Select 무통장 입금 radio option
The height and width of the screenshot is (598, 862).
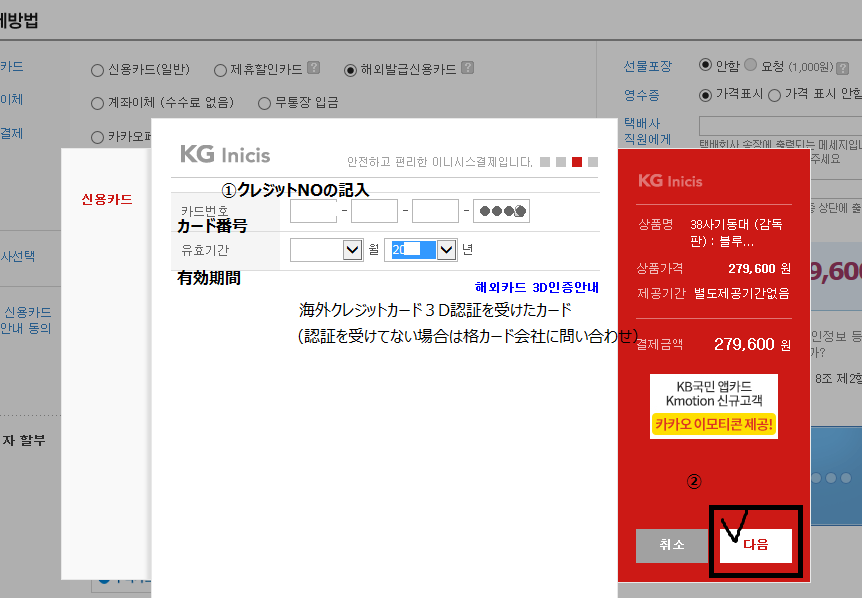(x=264, y=103)
